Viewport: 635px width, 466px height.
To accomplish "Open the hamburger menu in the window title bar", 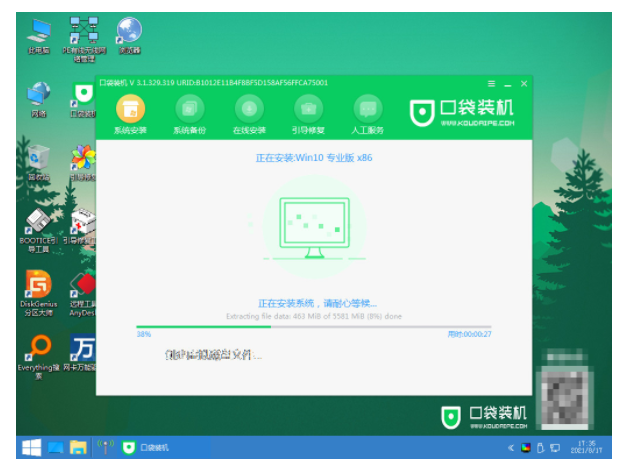I will pyautogui.click(x=491, y=84).
